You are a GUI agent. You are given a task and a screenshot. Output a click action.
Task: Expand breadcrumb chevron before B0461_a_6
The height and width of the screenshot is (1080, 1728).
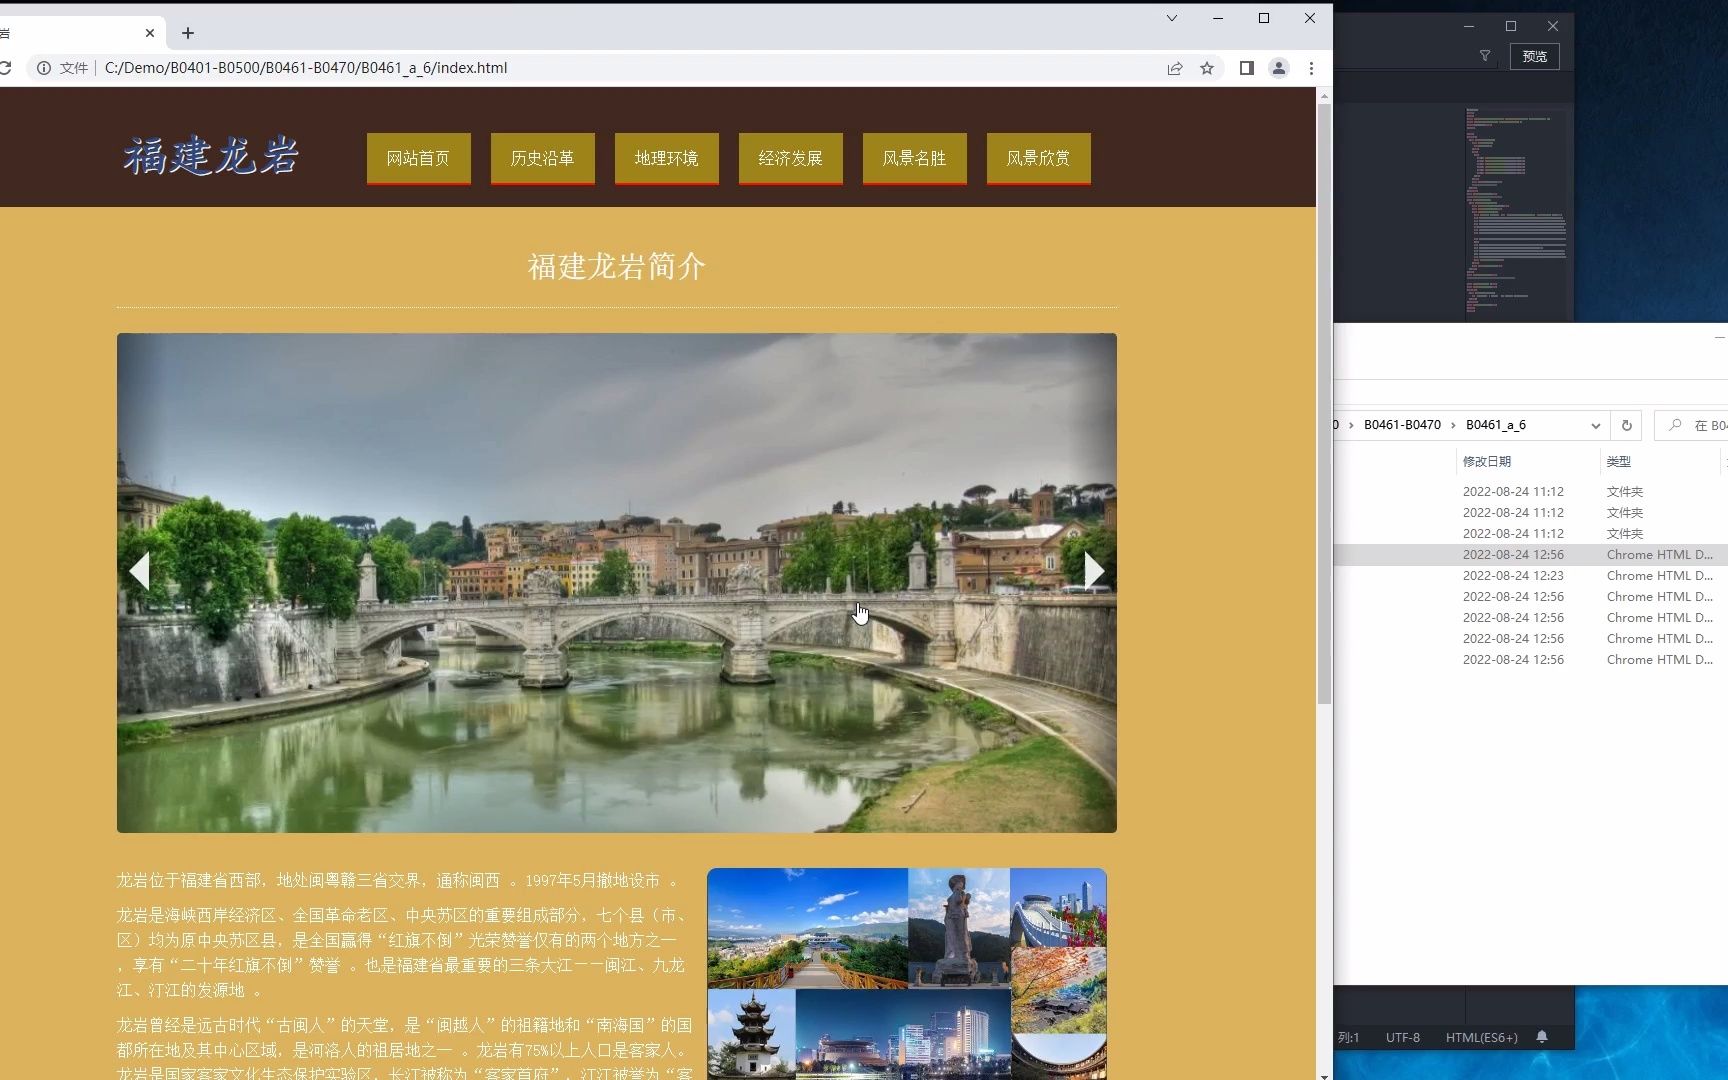(x=1453, y=425)
